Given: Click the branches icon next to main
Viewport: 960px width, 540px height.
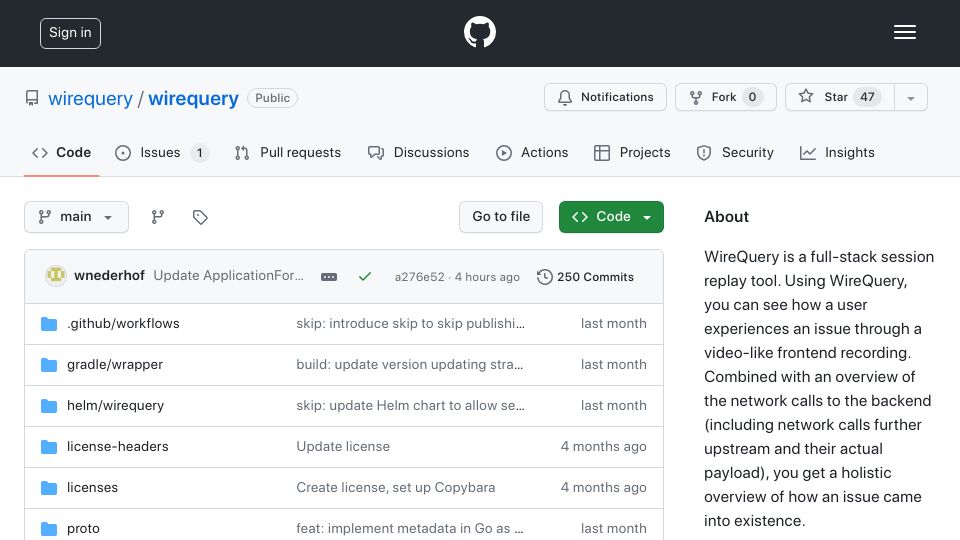Looking at the screenshot, I should pyautogui.click(x=158, y=217).
